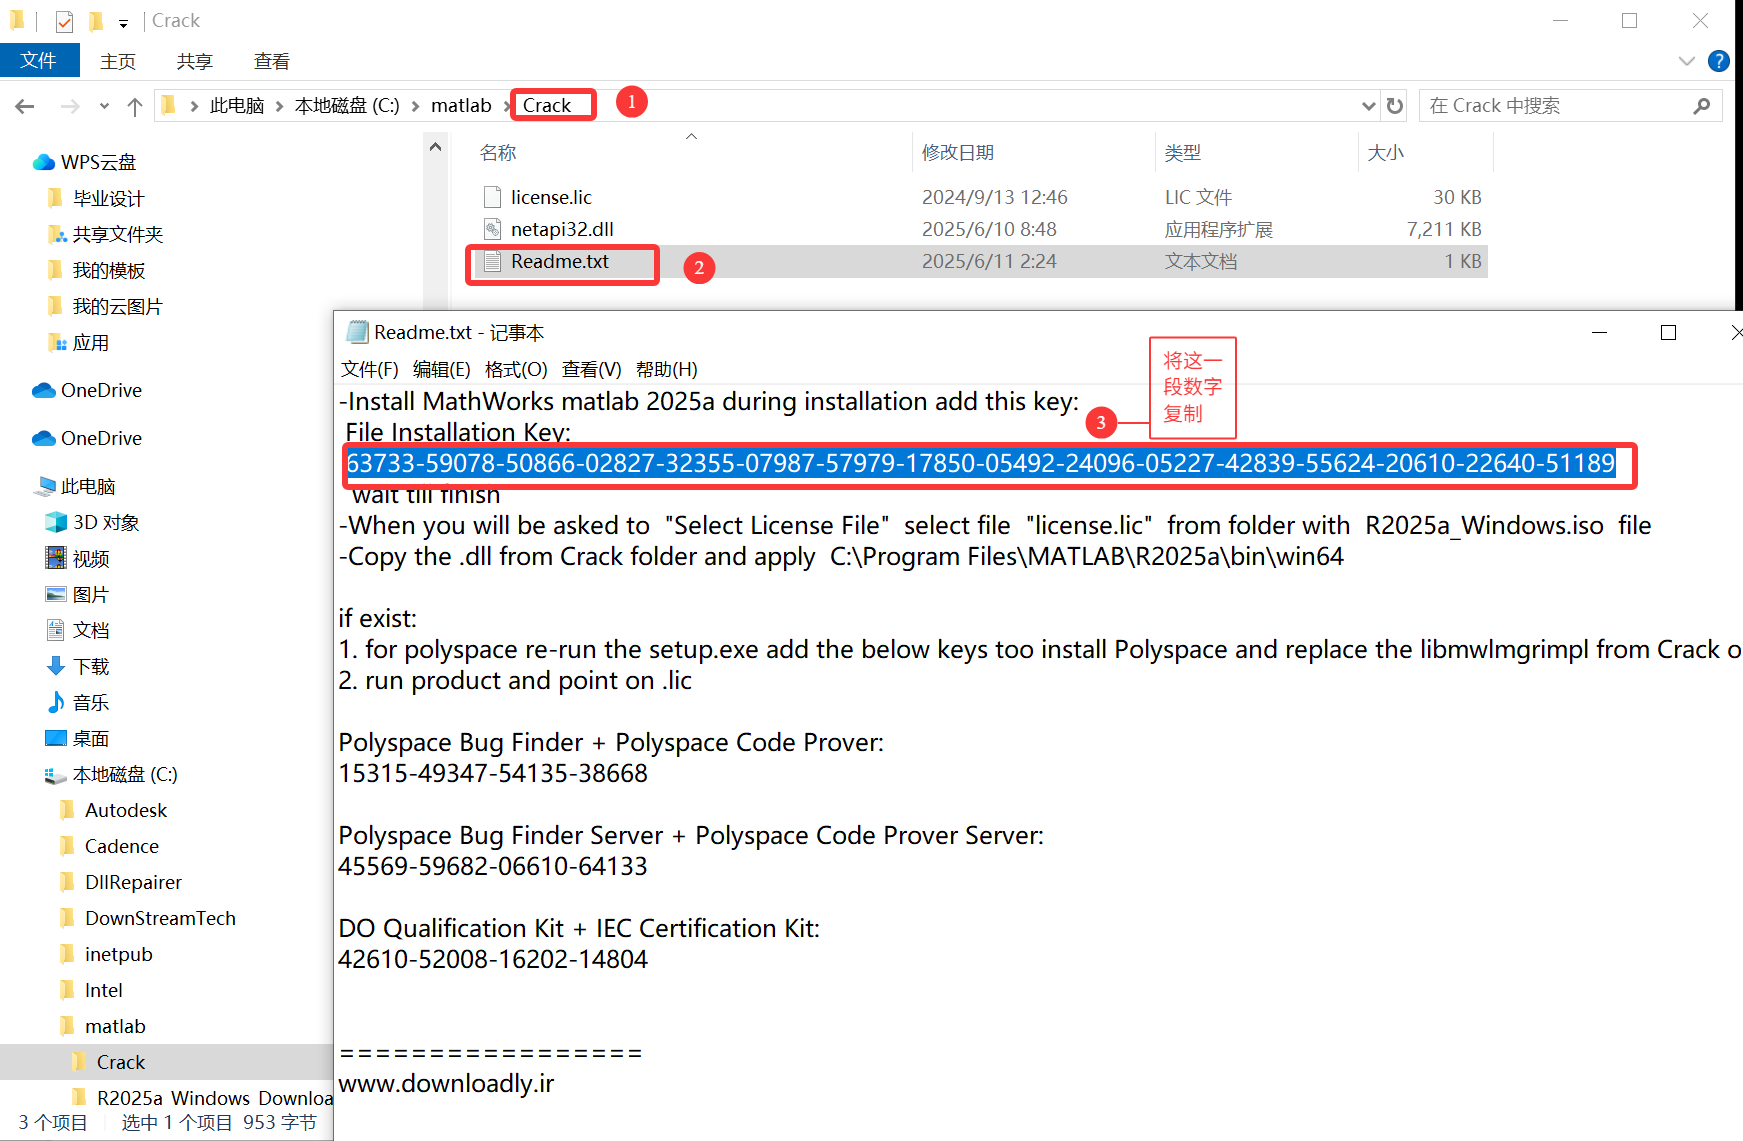Expand the address bar history dropdown

coord(1369,106)
